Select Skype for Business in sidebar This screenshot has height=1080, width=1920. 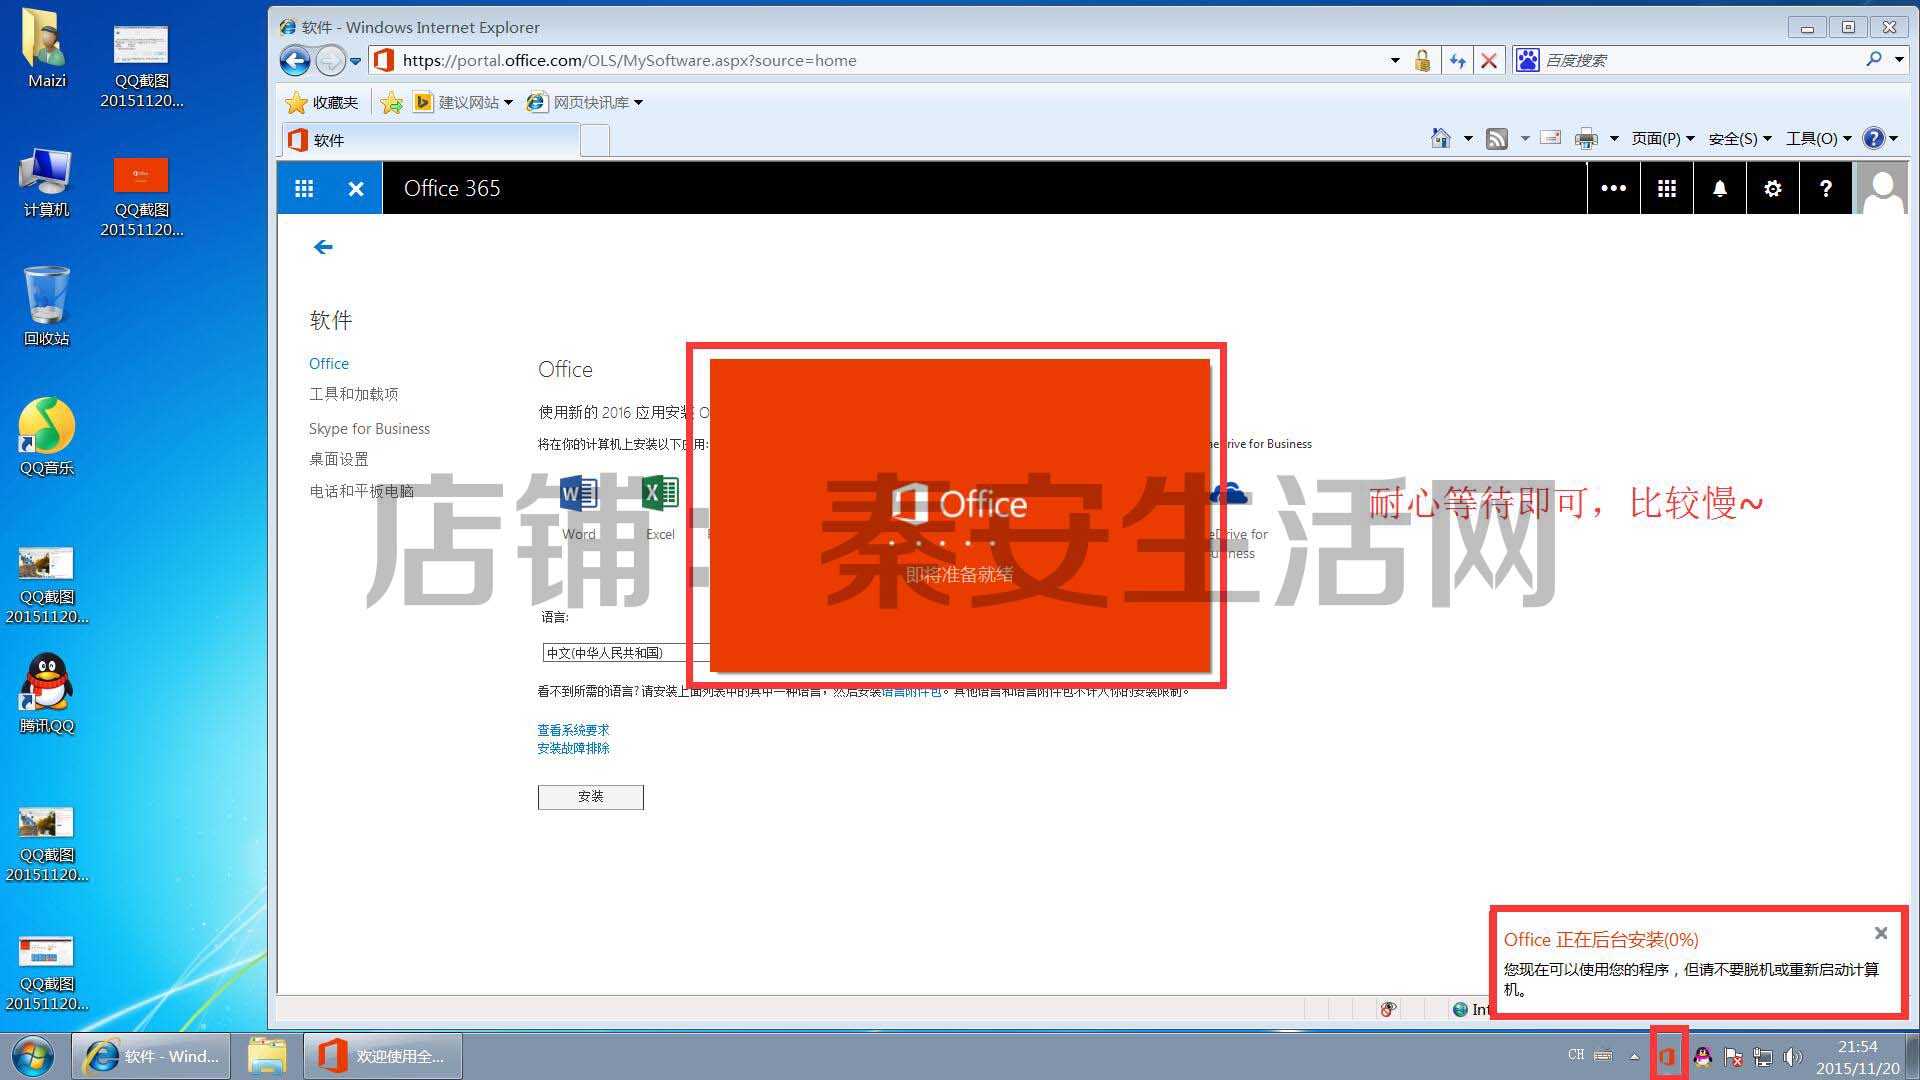tap(369, 429)
